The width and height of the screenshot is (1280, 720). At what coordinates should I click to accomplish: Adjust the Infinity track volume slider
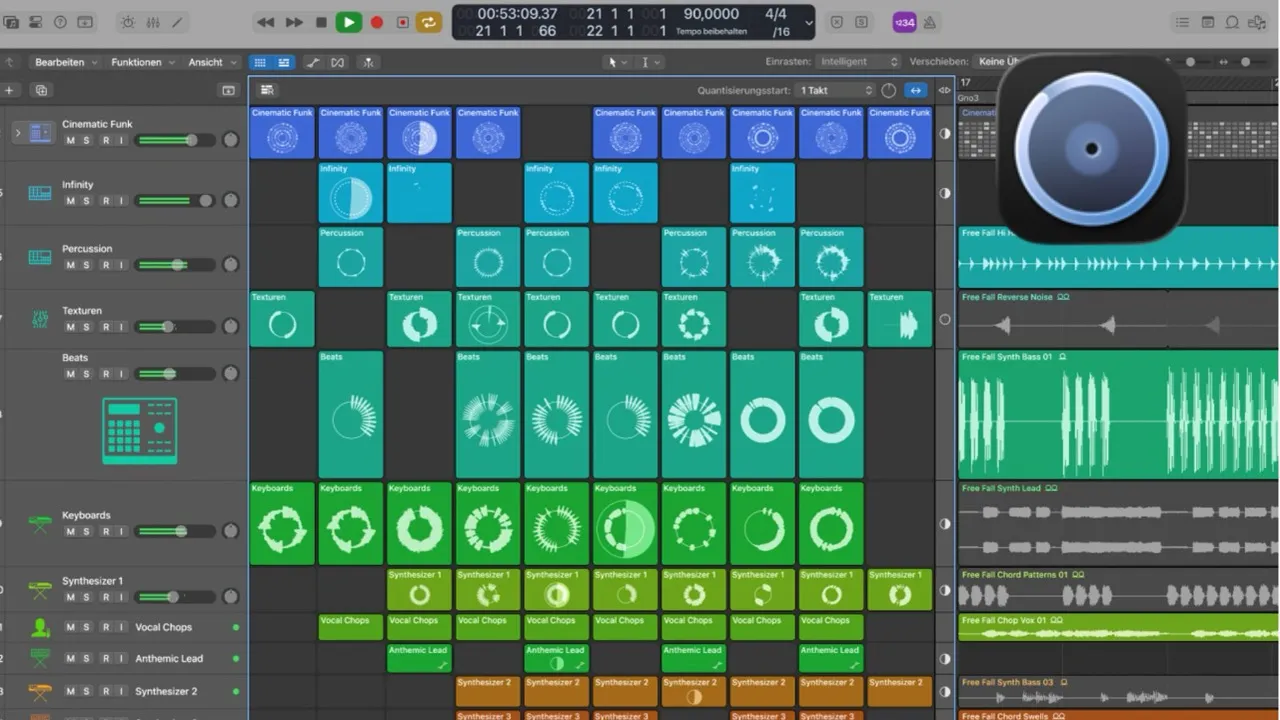(176, 200)
